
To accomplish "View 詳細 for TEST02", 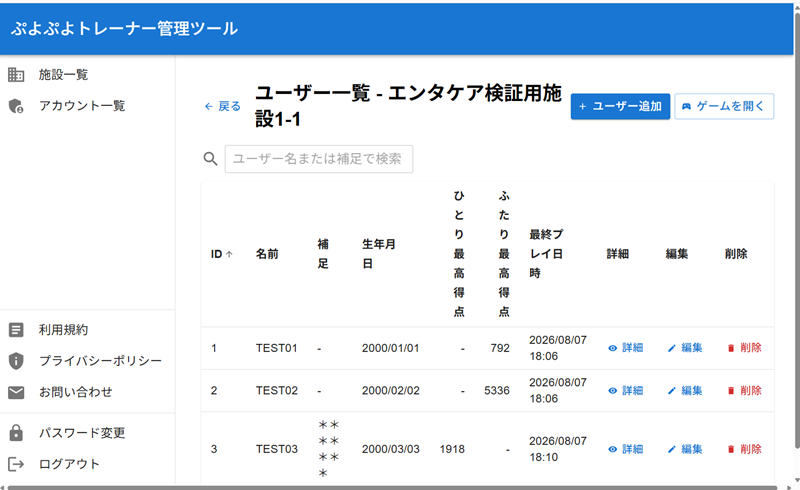I will pos(626,390).
